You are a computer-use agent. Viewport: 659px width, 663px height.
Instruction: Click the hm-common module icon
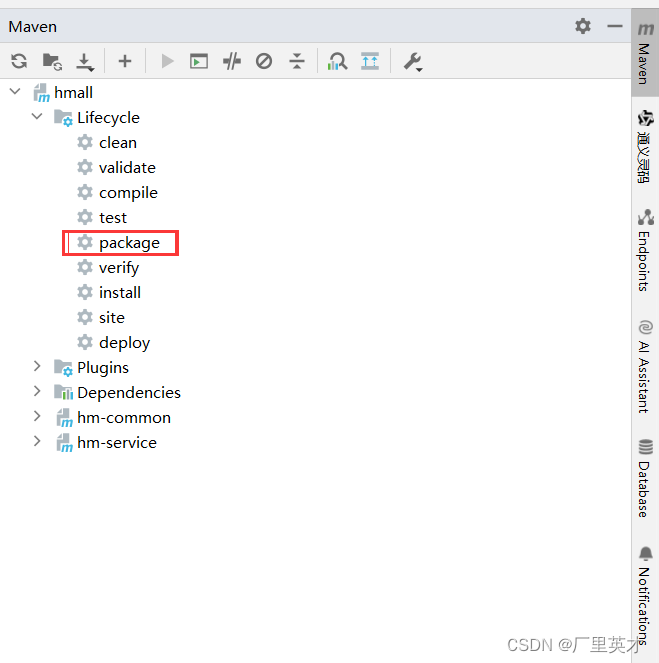pos(65,418)
